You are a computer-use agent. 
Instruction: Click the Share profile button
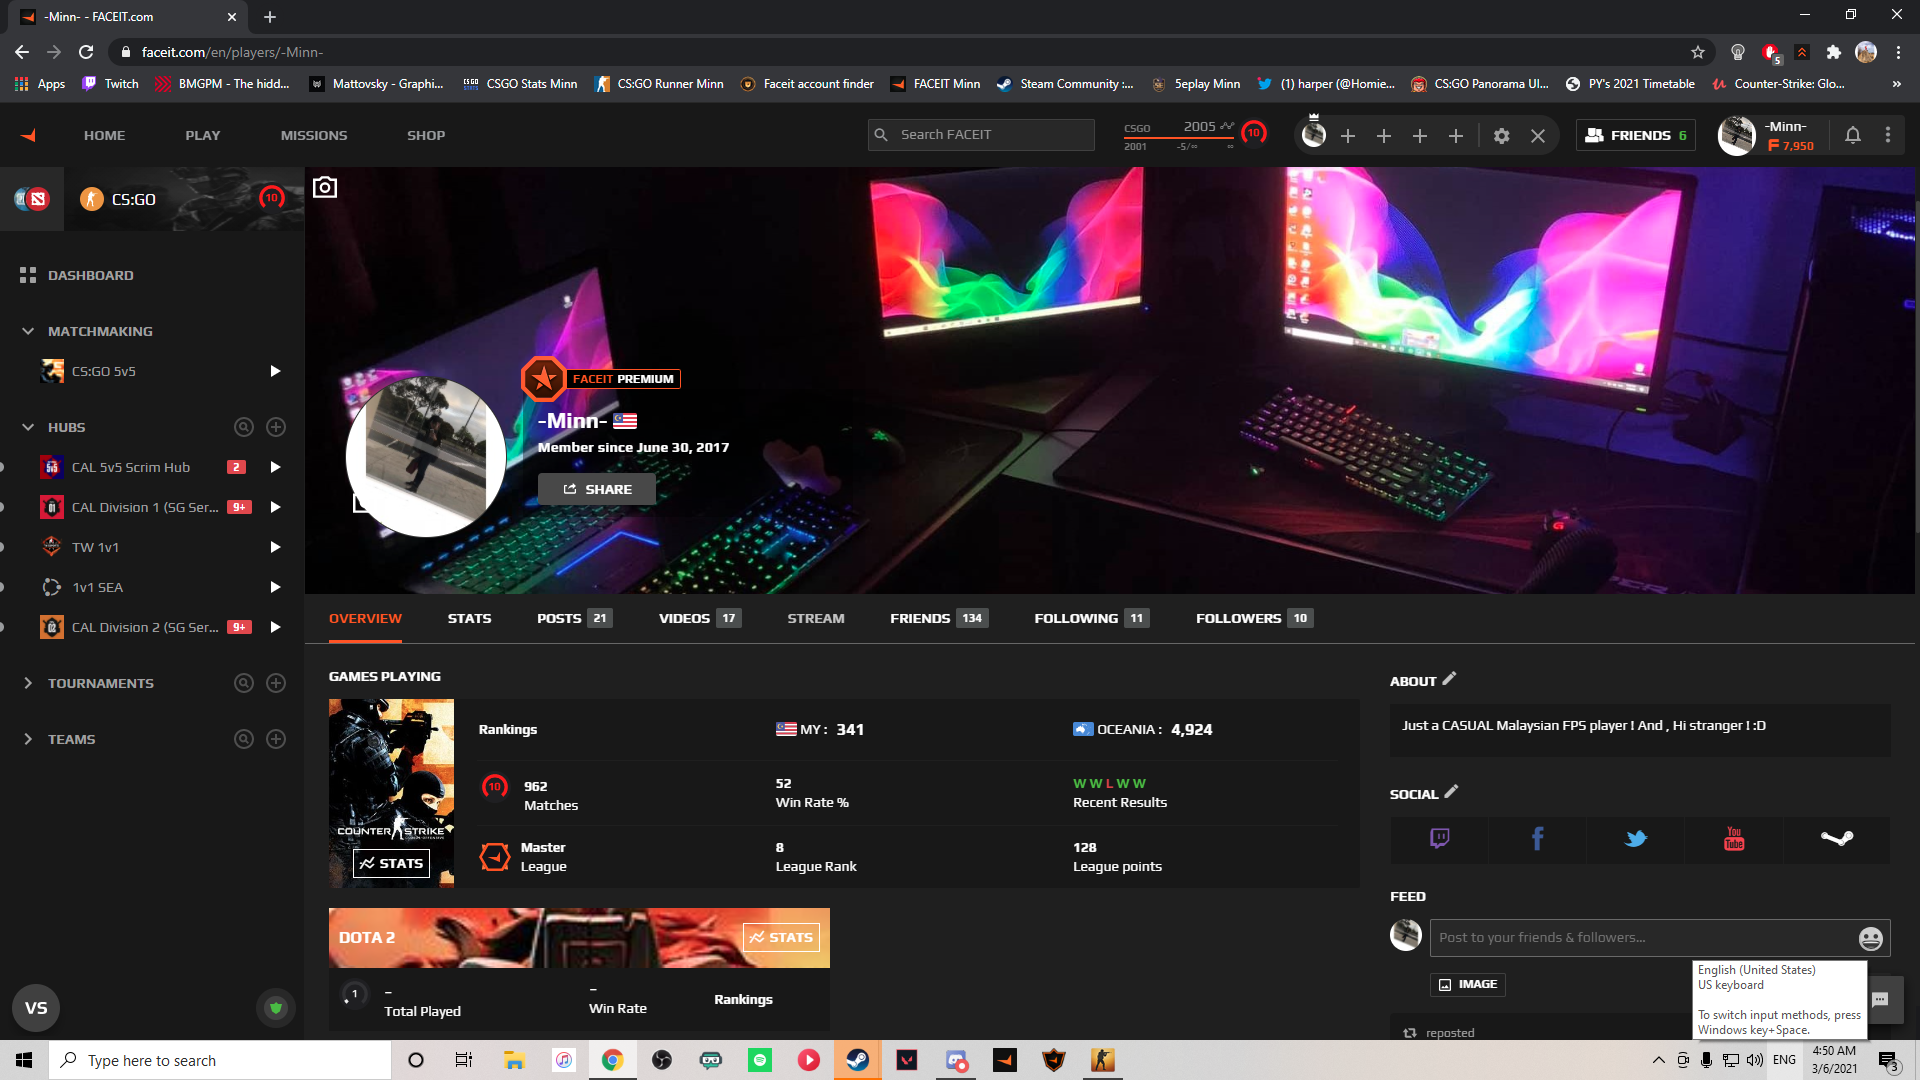click(x=597, y=489)
